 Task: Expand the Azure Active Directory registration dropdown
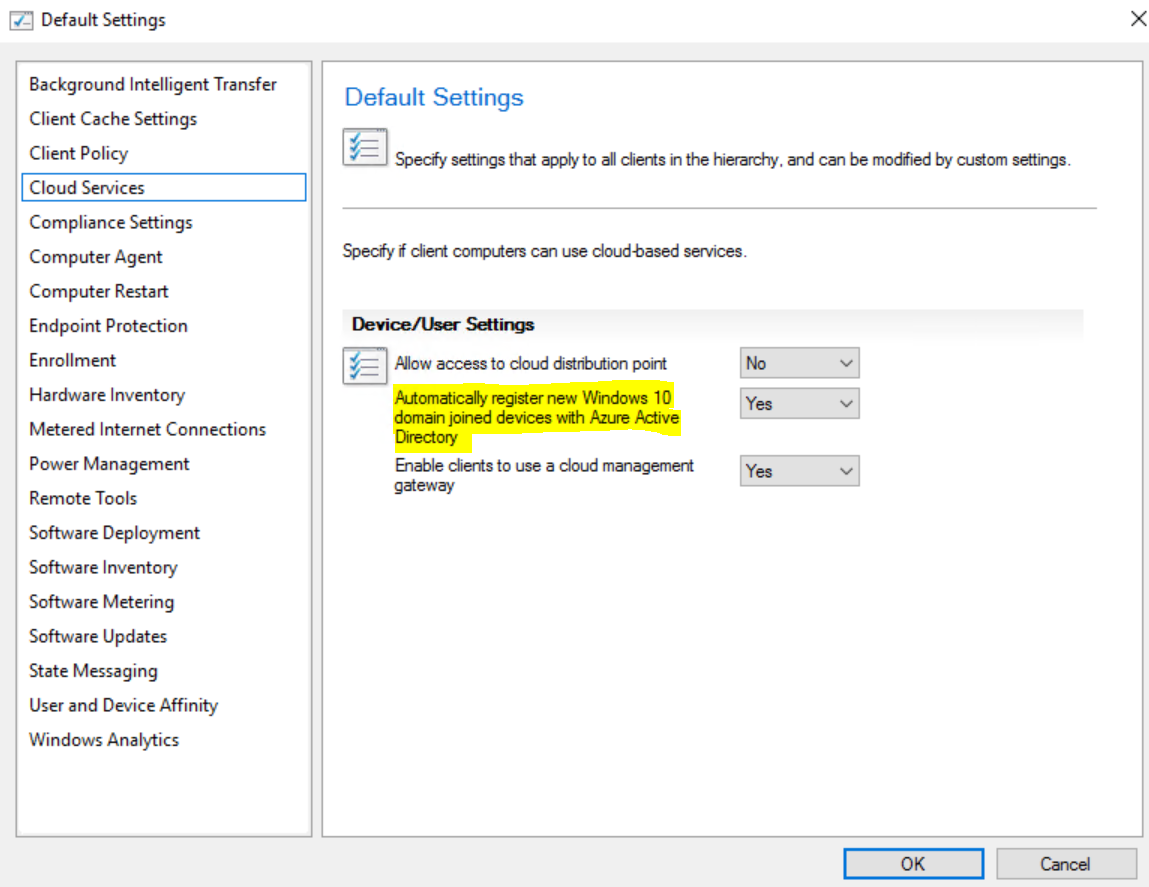pos(799,403)
